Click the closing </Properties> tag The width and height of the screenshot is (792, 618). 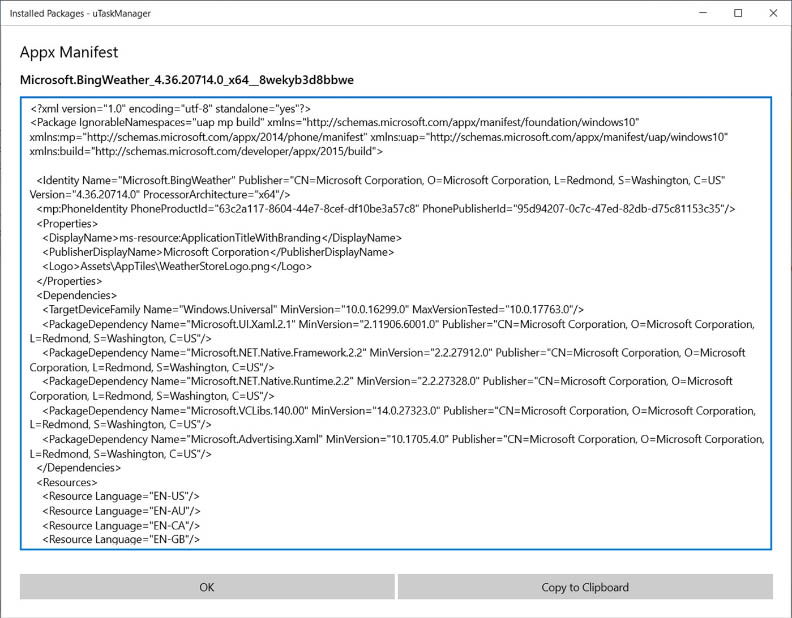69,281
